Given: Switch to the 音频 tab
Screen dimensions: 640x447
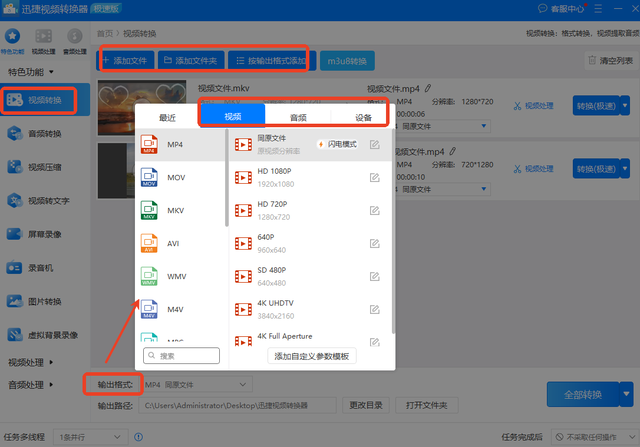Looking at the screenshot, I should coord(298,118).
